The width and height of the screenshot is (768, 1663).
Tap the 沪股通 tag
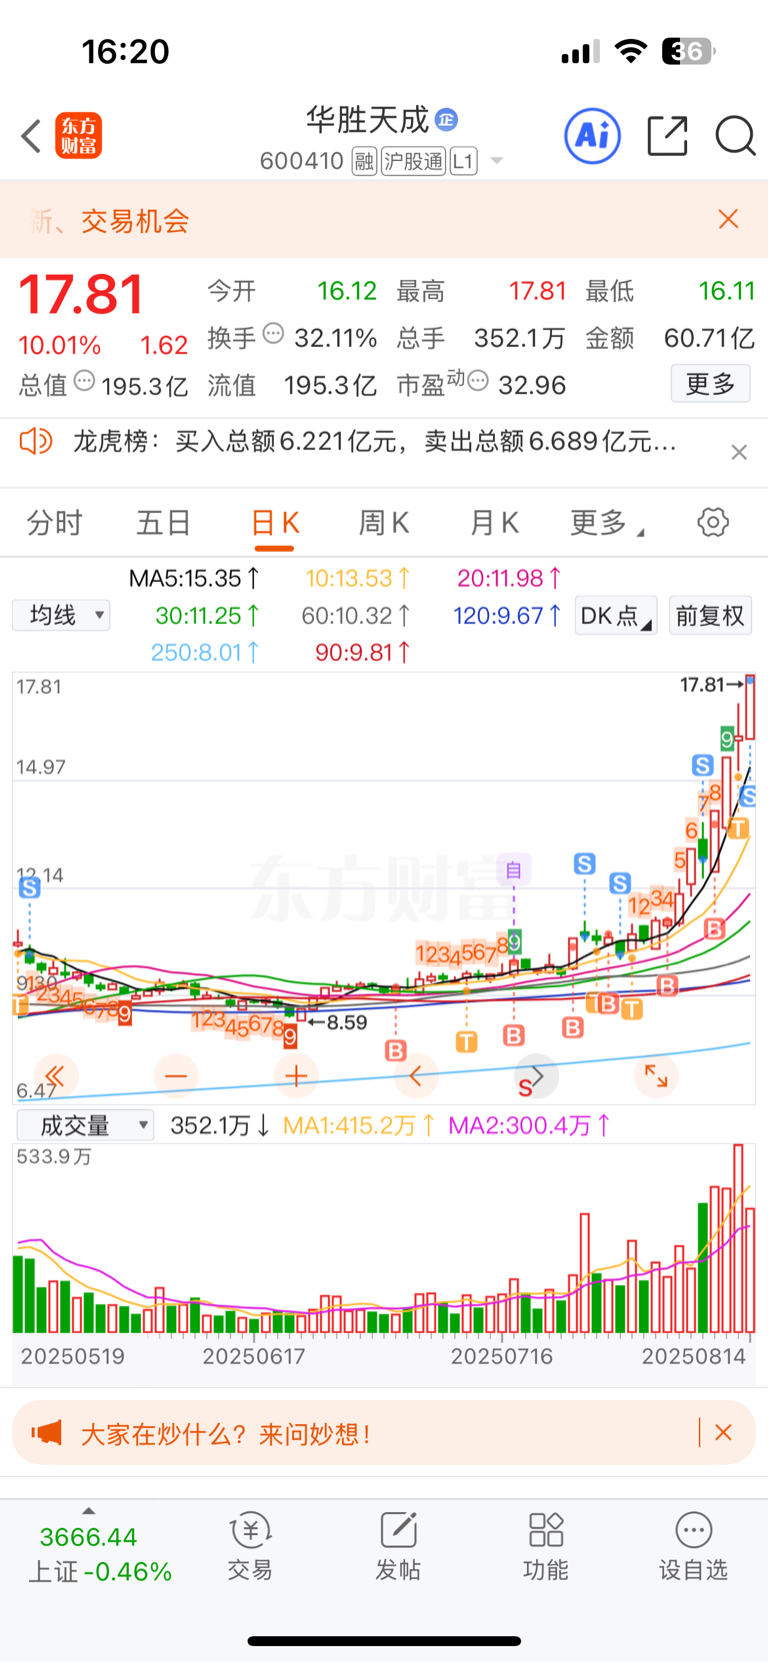point(414,161)
